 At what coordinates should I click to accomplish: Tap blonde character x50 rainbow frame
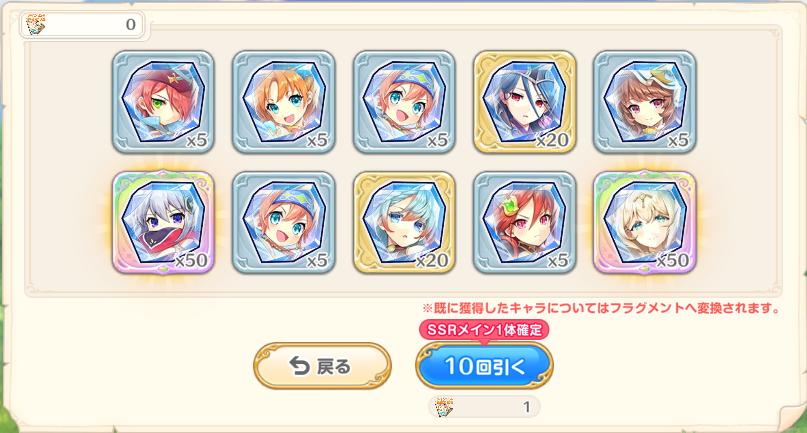click(644, 222)
